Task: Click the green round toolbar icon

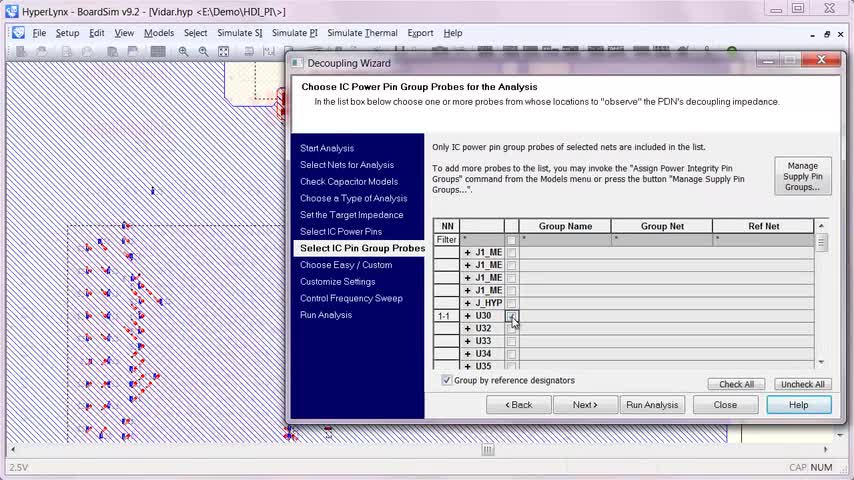Action: [x=732, y=51]
